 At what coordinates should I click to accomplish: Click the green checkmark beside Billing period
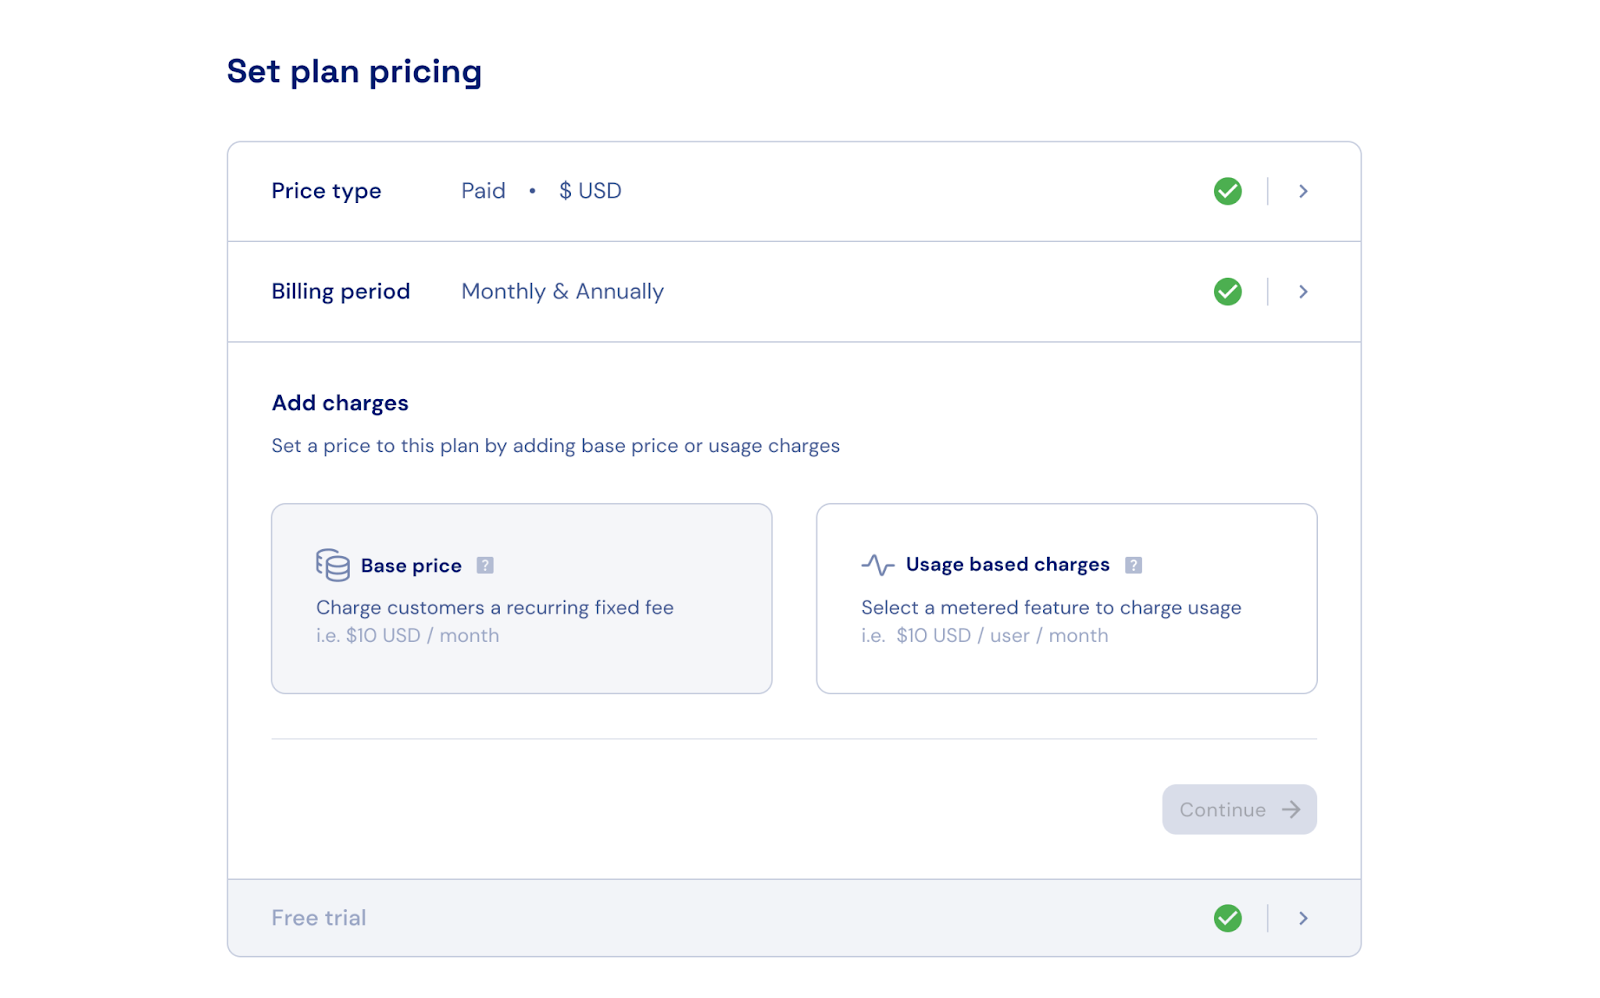(1228, 291)
